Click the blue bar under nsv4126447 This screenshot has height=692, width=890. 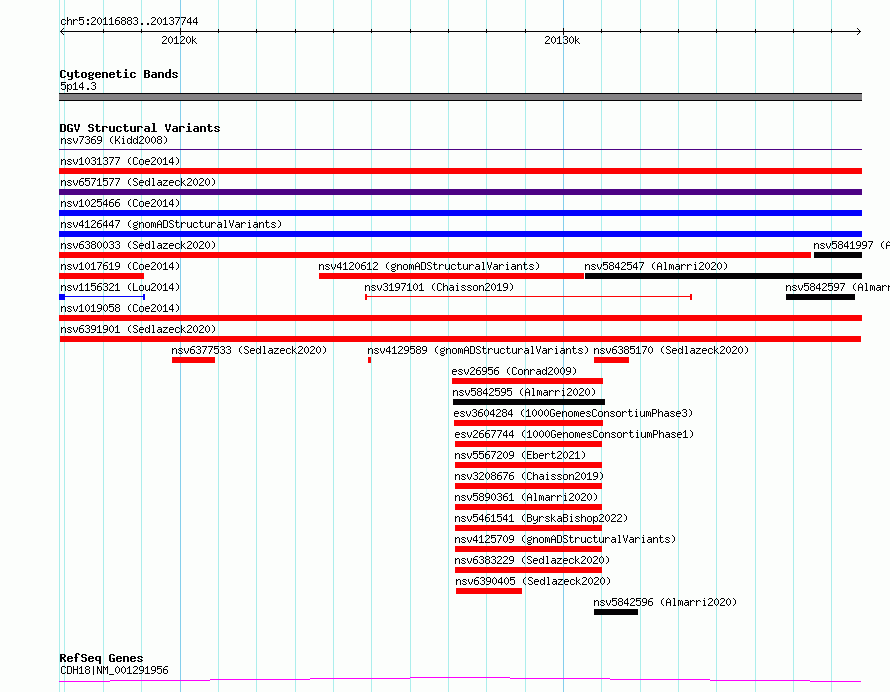tap(460, 234)
